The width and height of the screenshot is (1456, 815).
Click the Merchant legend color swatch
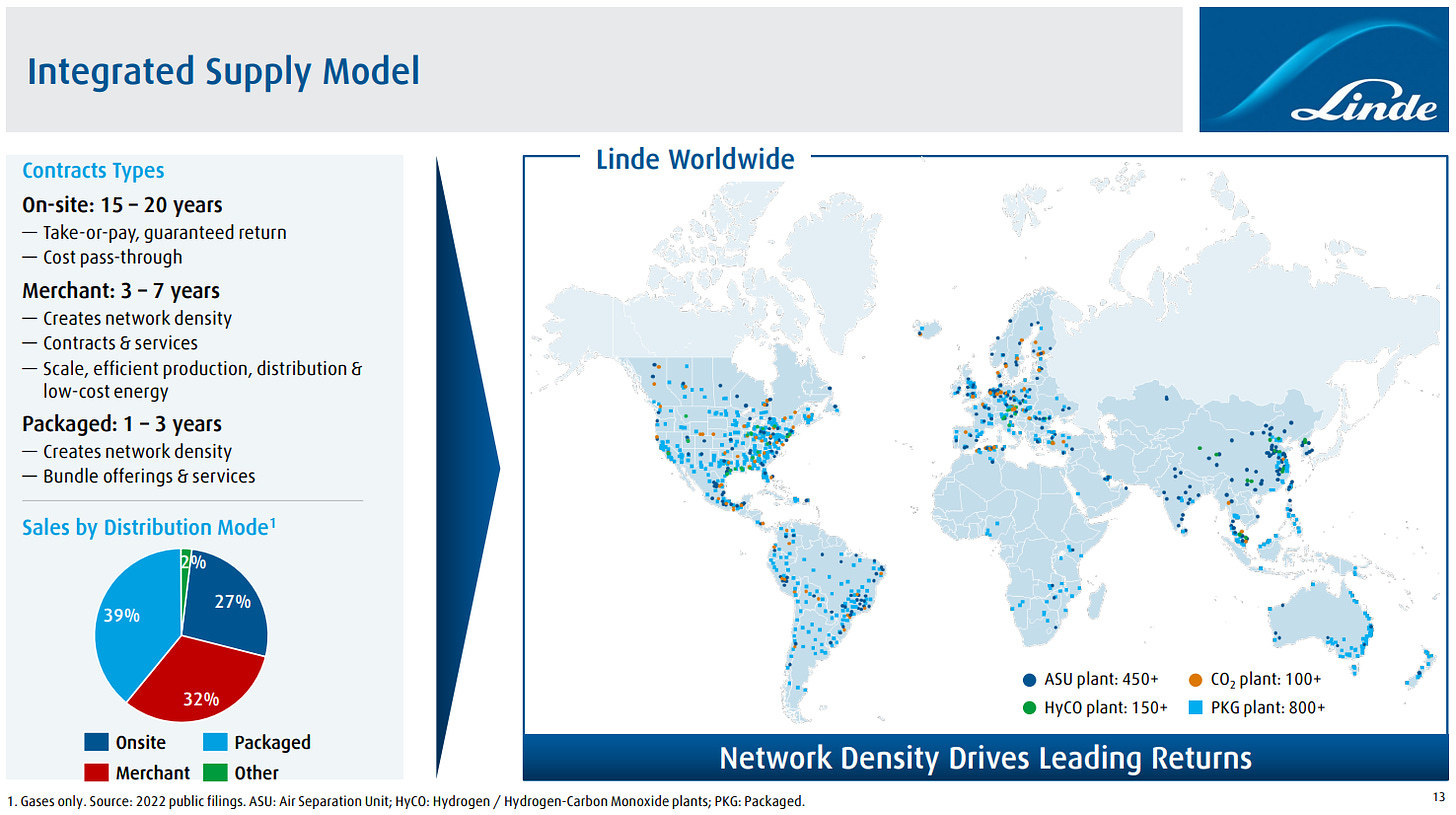pyautogui.click(x=97, y=772)
